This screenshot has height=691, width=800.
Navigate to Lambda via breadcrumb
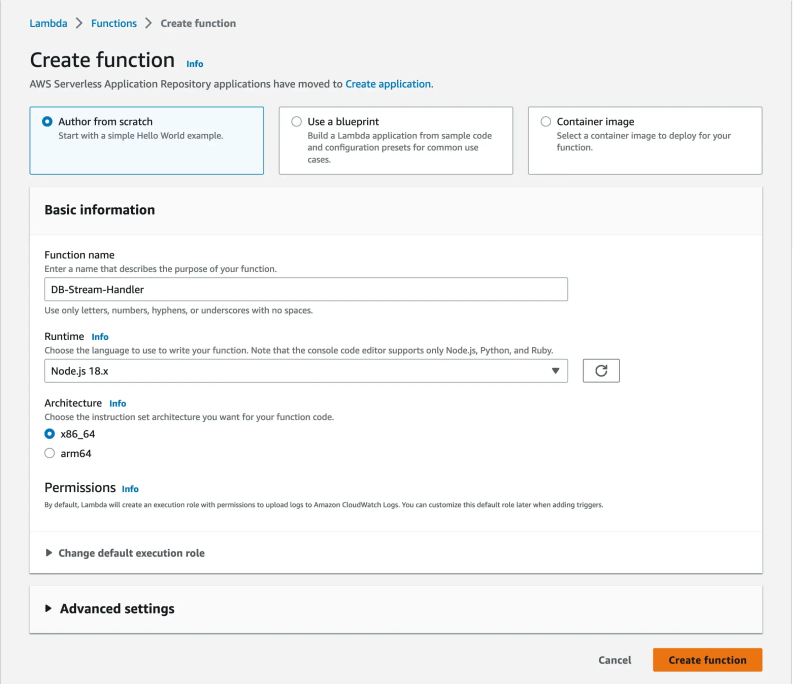pyautogui.click(x=48, y=22)
